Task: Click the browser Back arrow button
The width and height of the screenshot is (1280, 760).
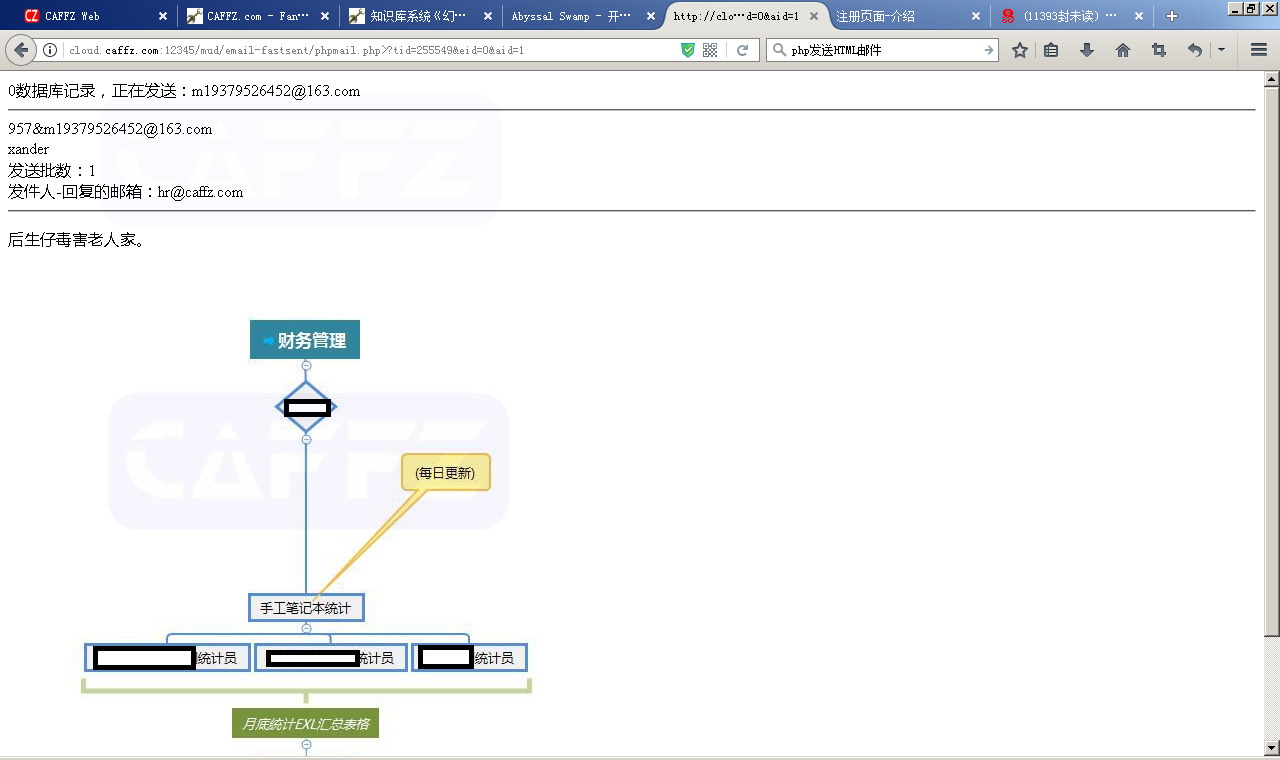Action: (x=21, y=50)
